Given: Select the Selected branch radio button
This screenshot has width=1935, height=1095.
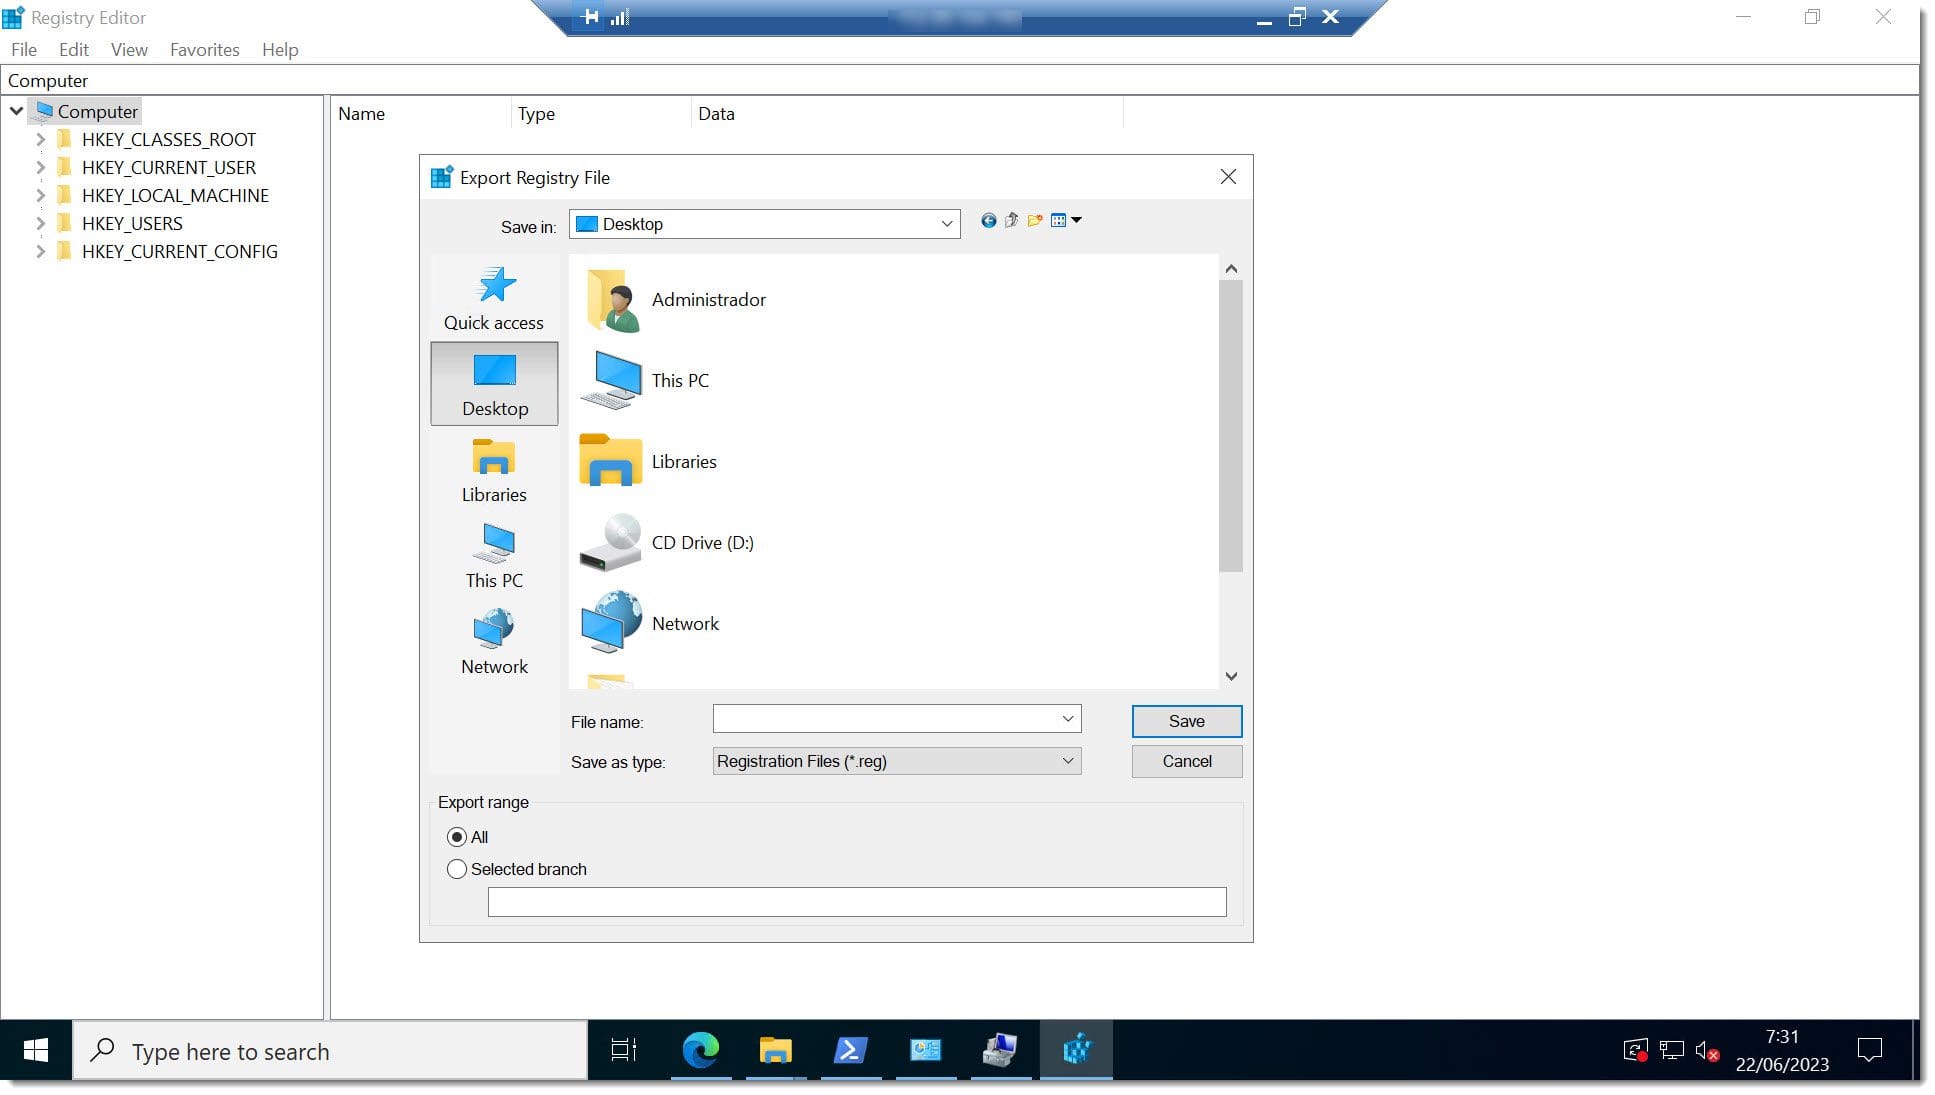Looking at the screenshot, I should point(457,869).
